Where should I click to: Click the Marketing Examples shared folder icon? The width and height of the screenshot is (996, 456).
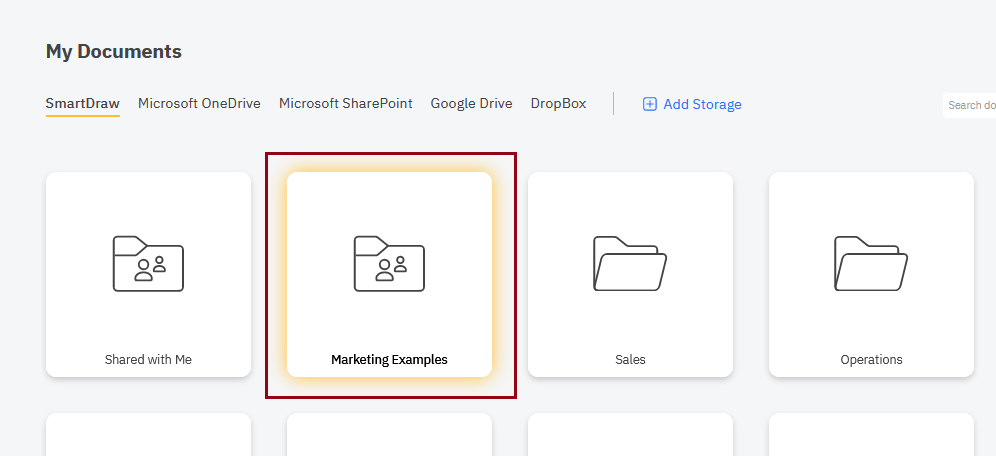click(x=389, y=264)
